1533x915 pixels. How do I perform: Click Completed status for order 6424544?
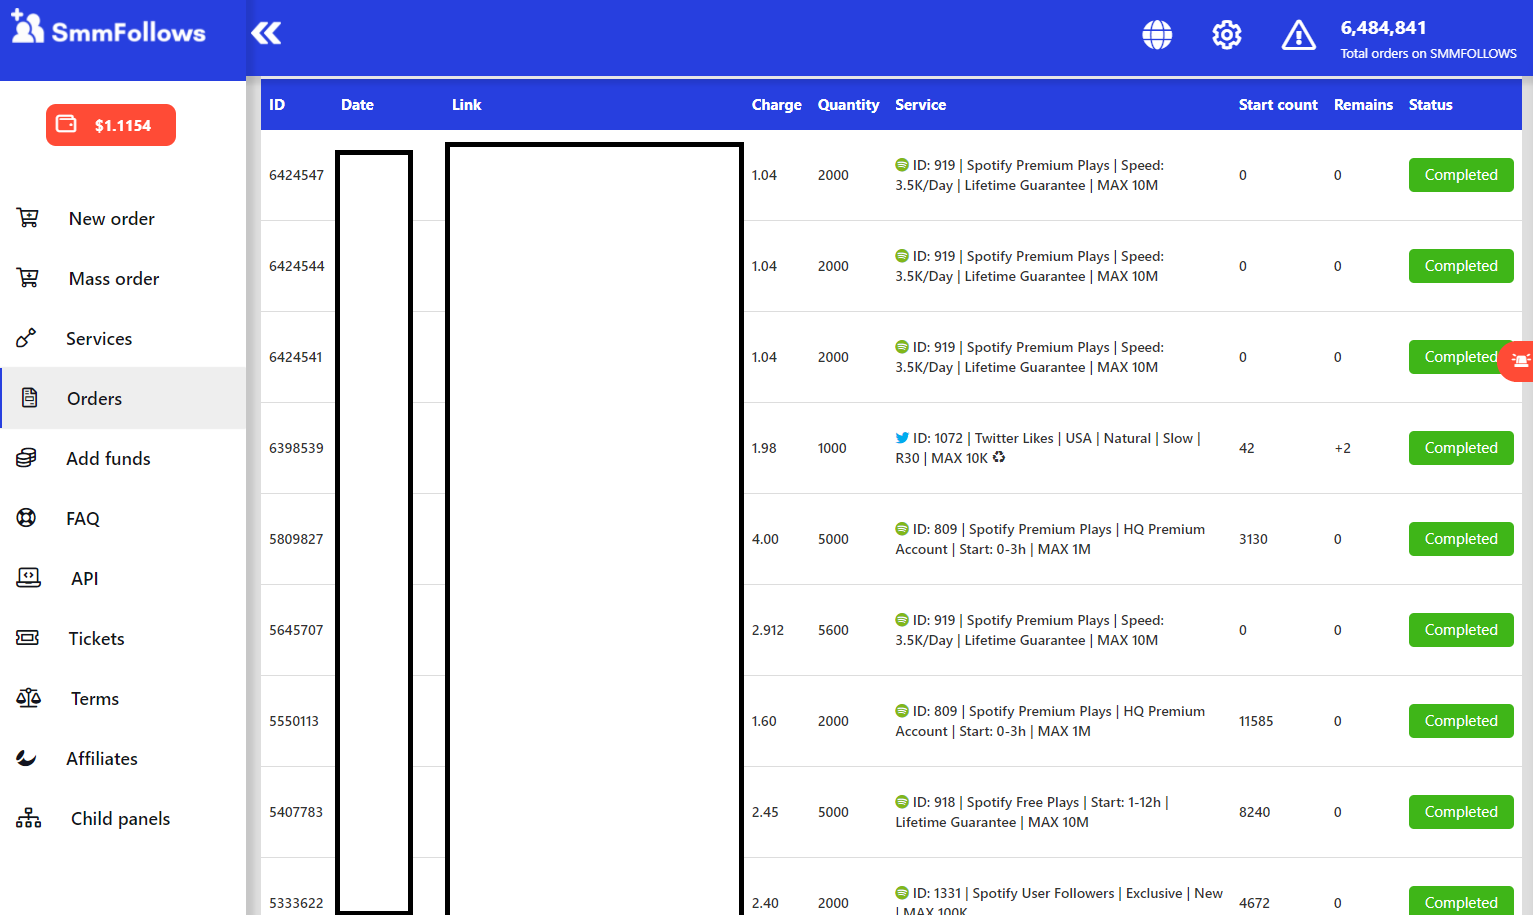1461,266
